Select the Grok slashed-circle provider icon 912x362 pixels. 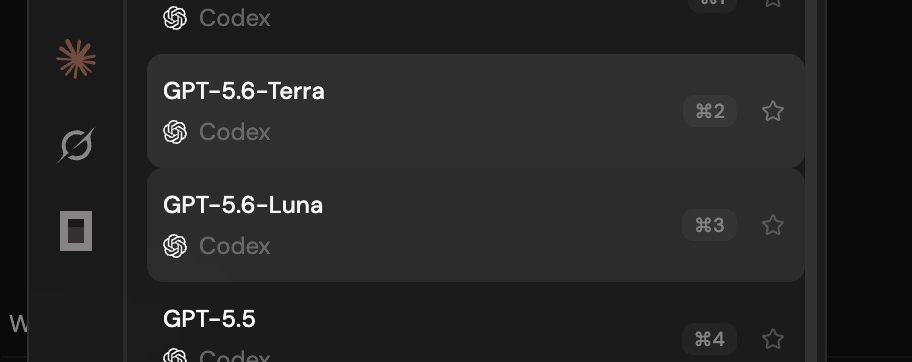pyautogui.click(x=76, y=145)
